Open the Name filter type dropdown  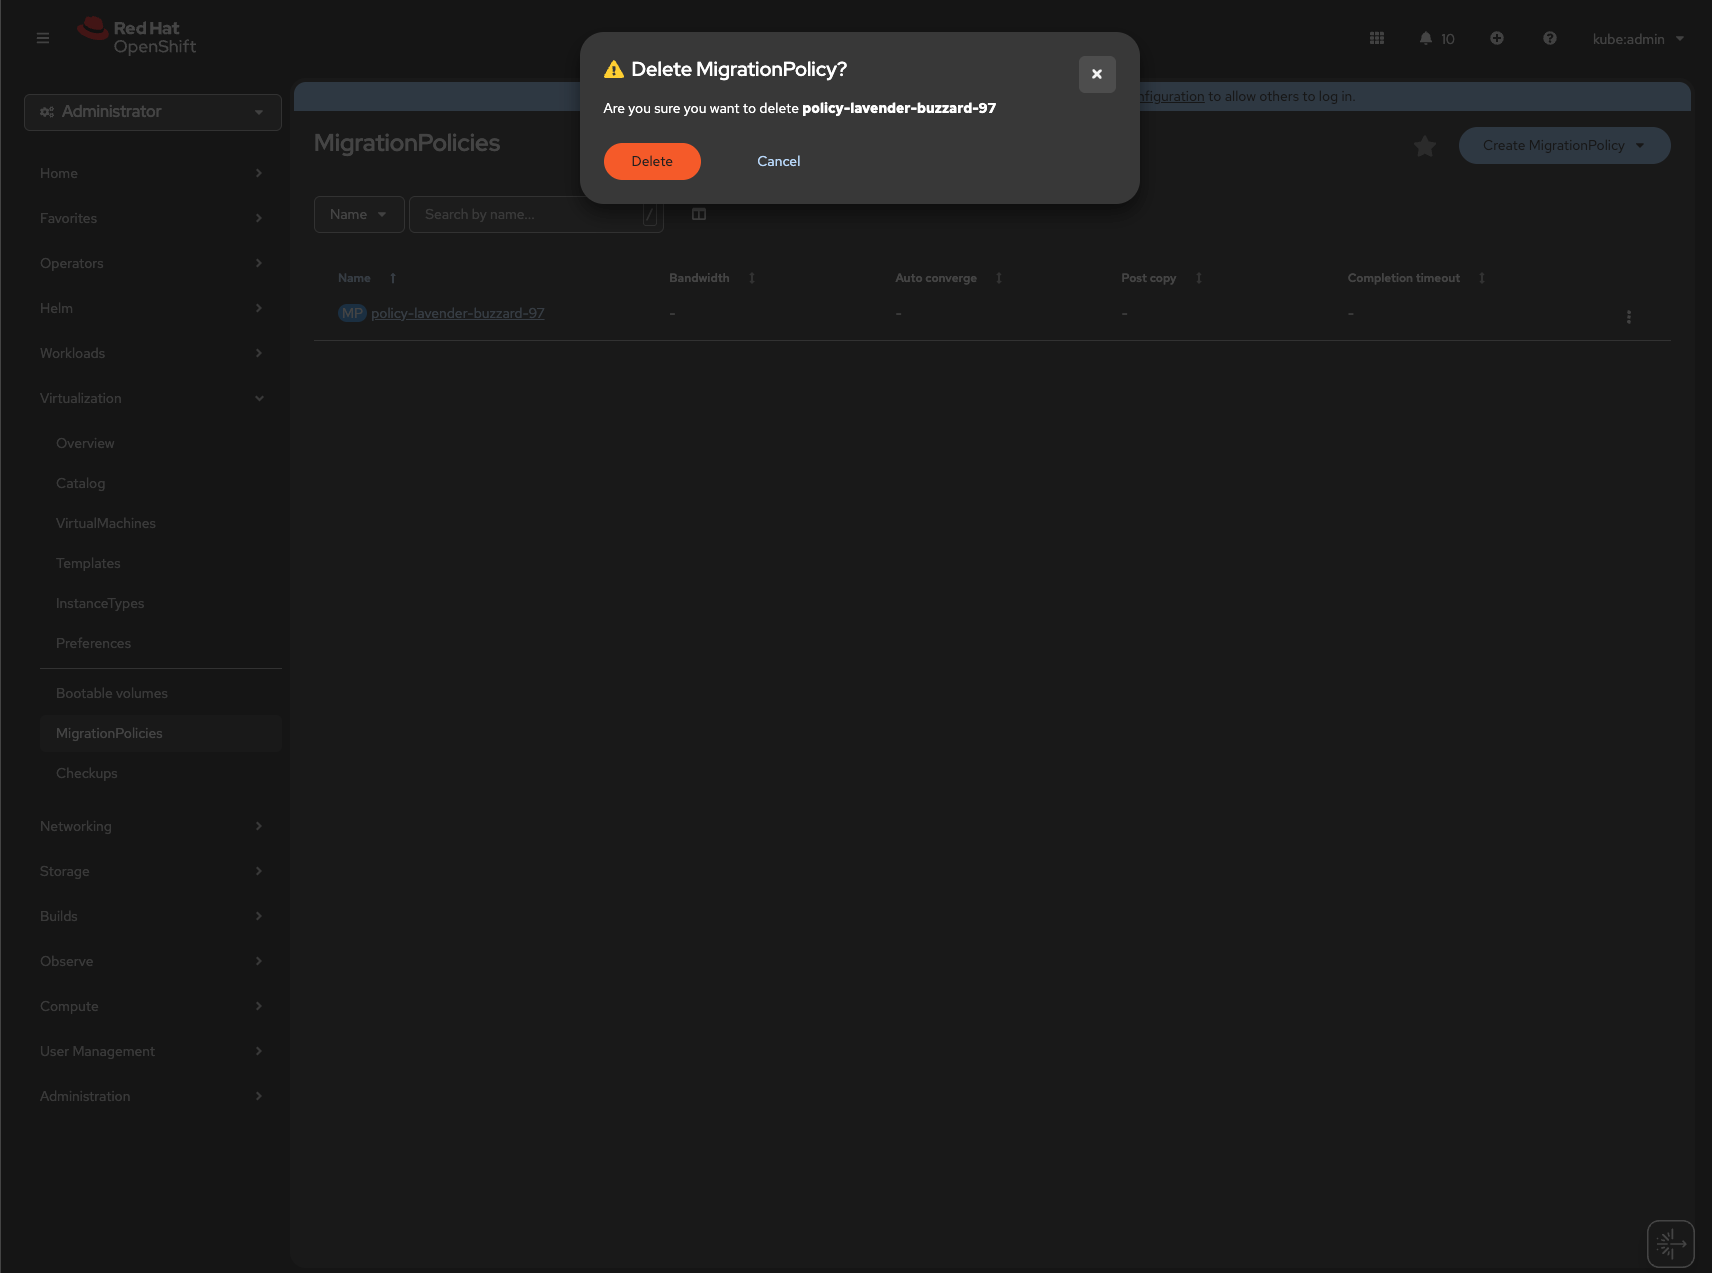tap(359, 214)
